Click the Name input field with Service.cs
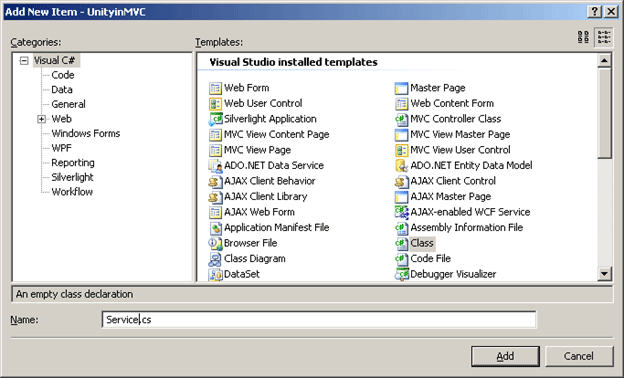624x378 pixels. (319, 320)
